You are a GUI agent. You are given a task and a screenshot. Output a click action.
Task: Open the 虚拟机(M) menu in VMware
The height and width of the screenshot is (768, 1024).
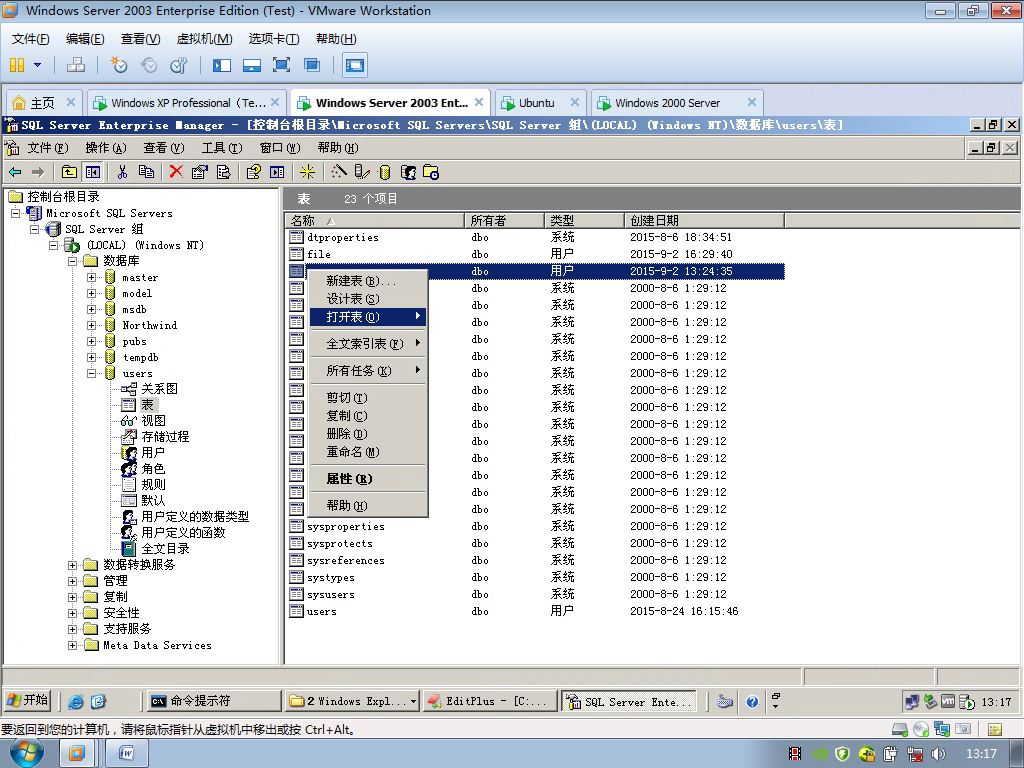pyautogui.click(x=204, y=39)
